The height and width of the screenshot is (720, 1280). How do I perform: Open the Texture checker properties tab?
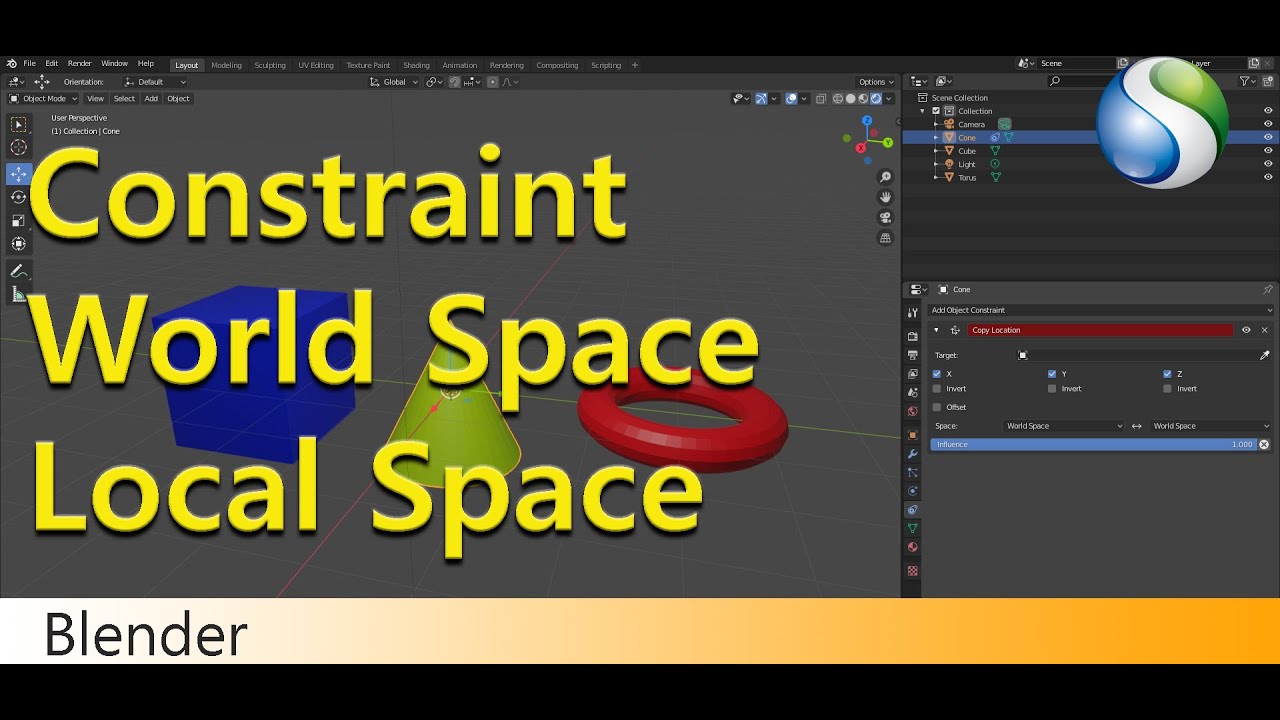(x=912, y=571)
